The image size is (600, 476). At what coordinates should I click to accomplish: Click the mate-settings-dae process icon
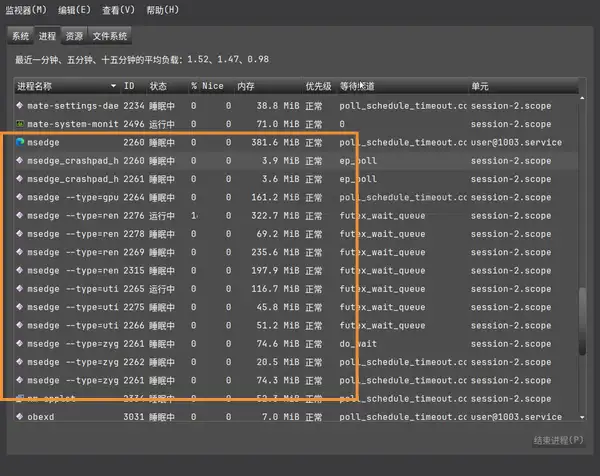coord(20,105)
